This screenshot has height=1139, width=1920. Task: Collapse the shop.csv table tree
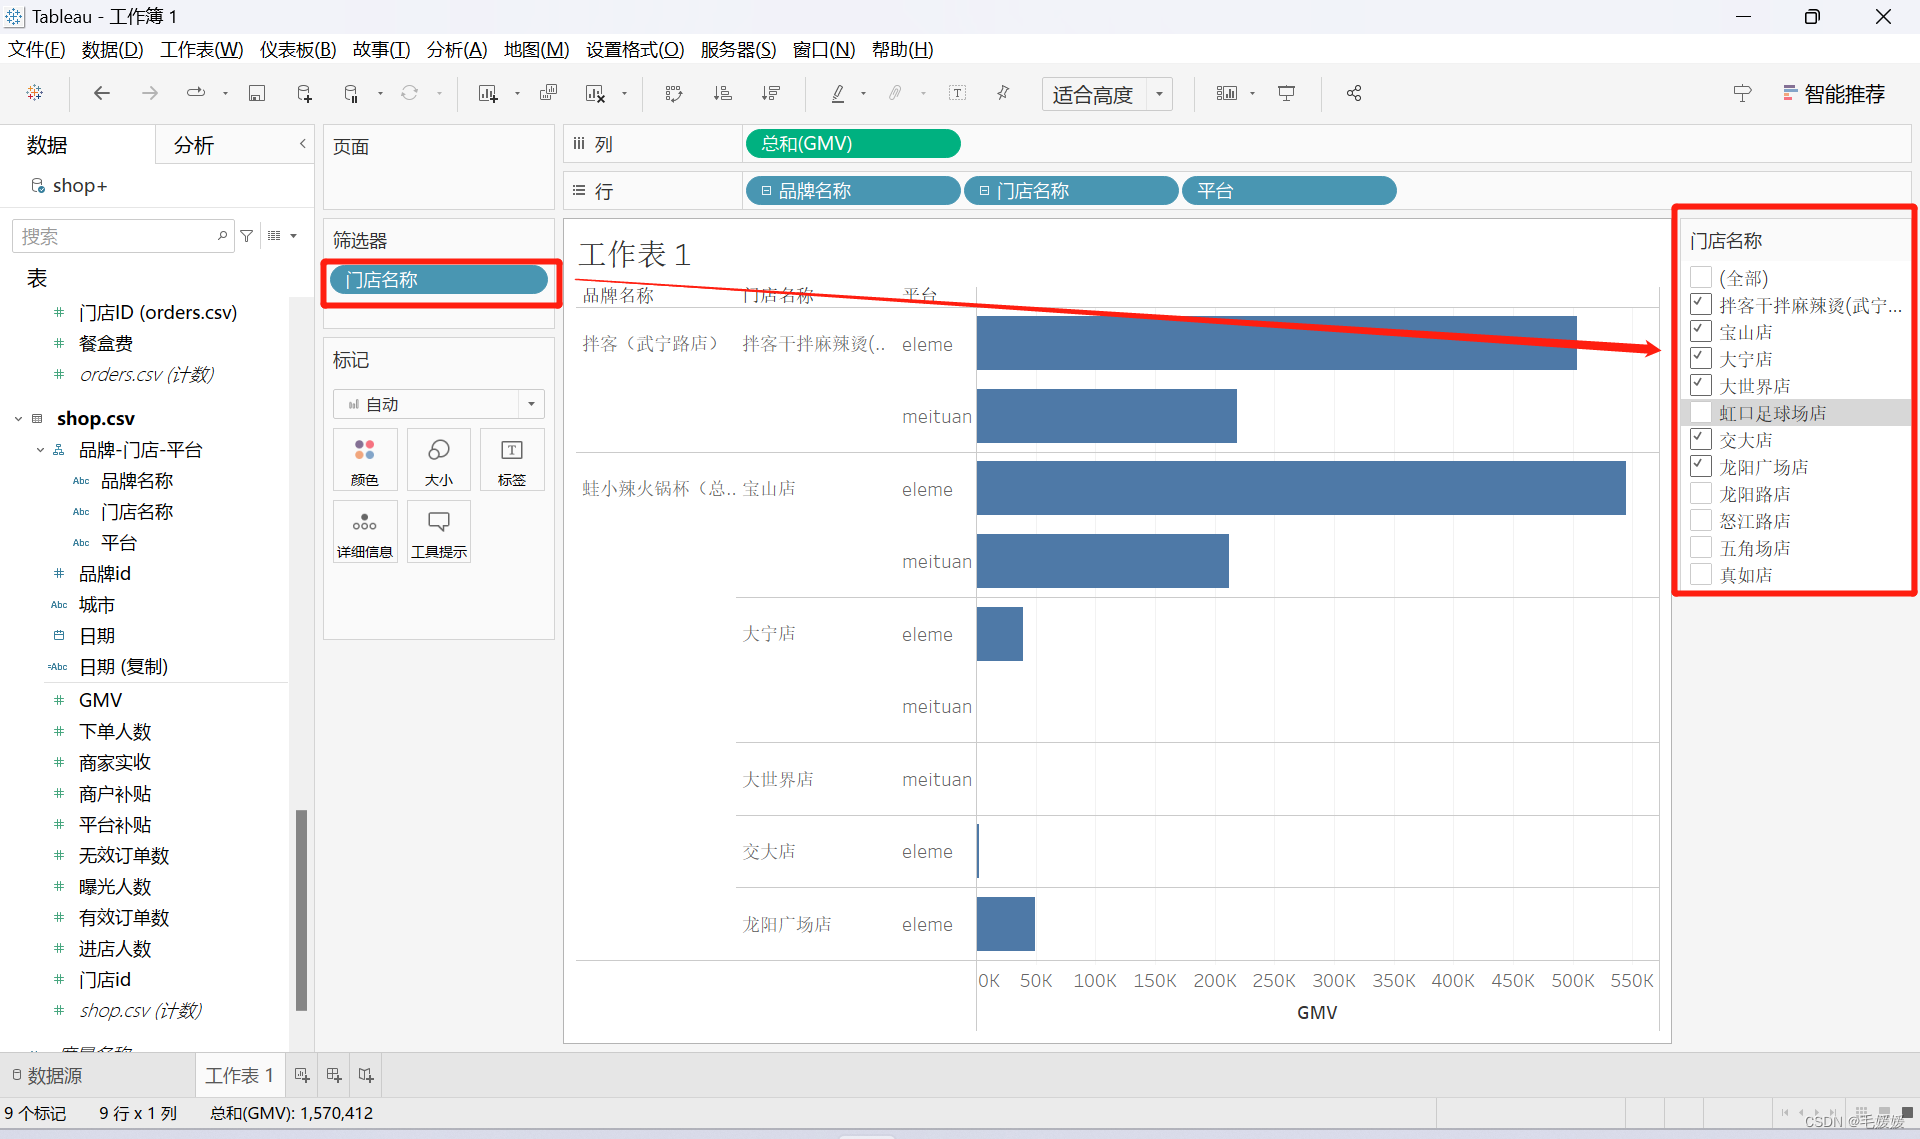[18, 419]
